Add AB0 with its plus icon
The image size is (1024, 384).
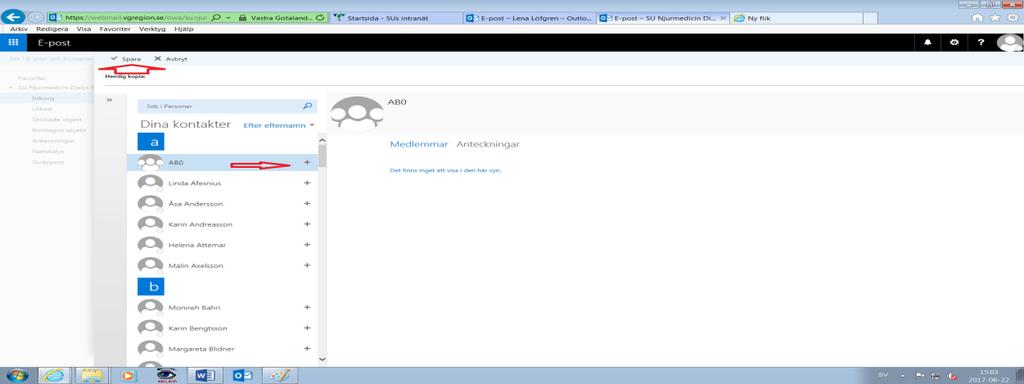307,163
